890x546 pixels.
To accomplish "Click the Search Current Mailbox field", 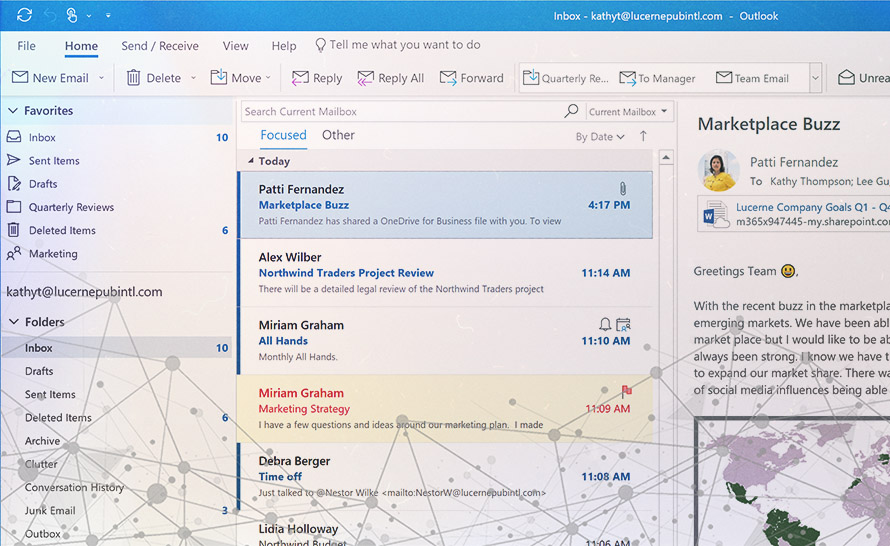I will 401,112.
